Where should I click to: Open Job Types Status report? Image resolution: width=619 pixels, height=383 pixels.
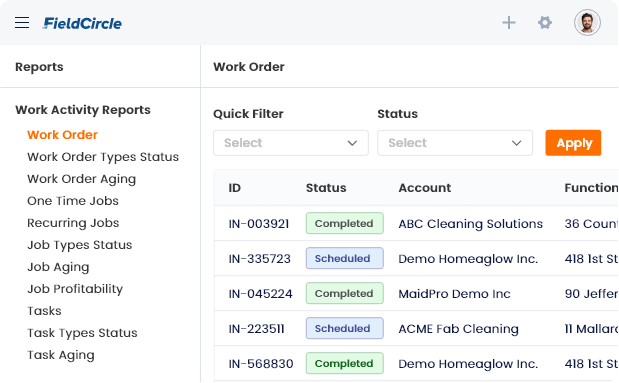tap(80, 245)
